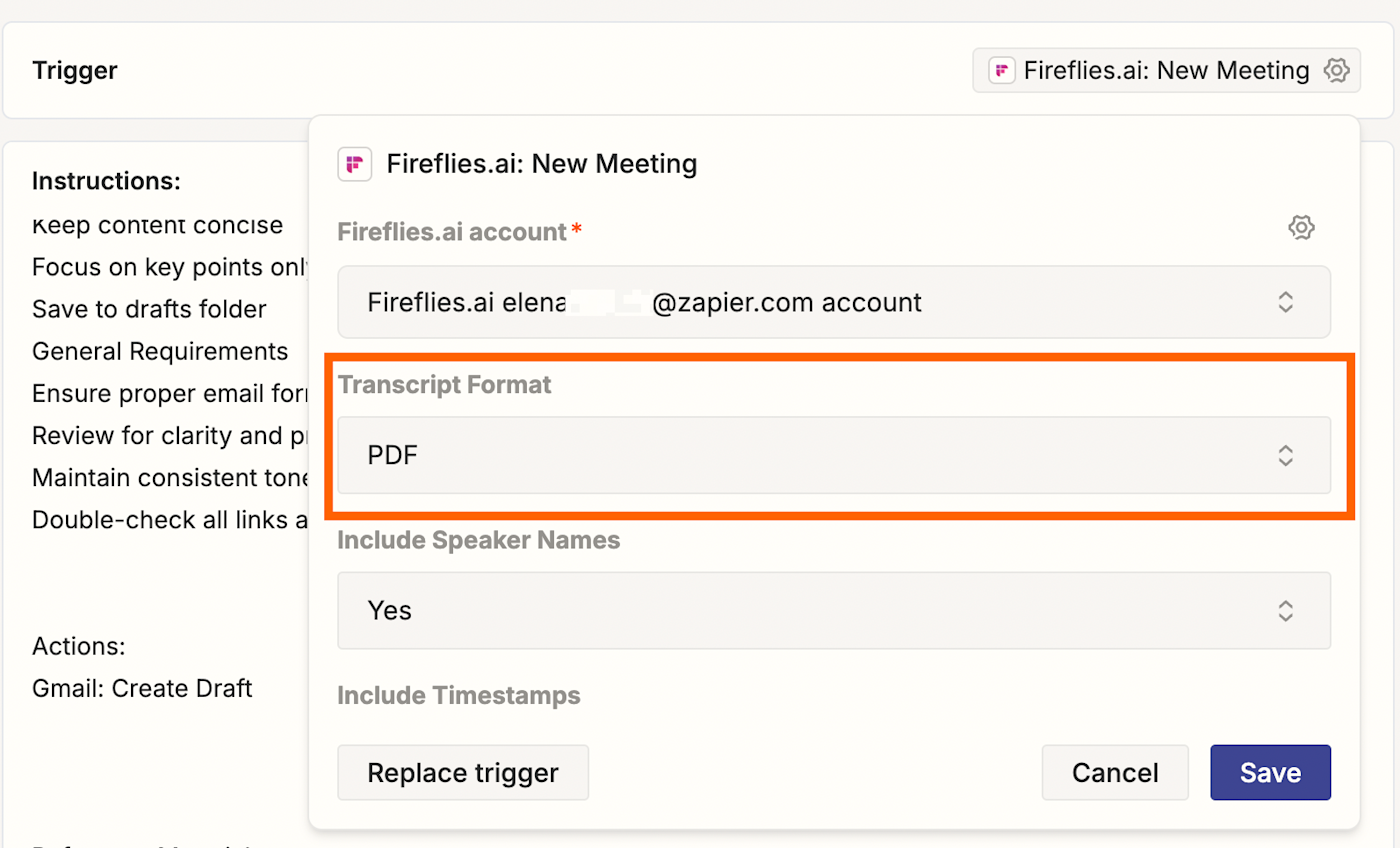Click the Instructions heading
This screenshot has height=848, width=1400.
pyautogui.click(x=106, y=181)
